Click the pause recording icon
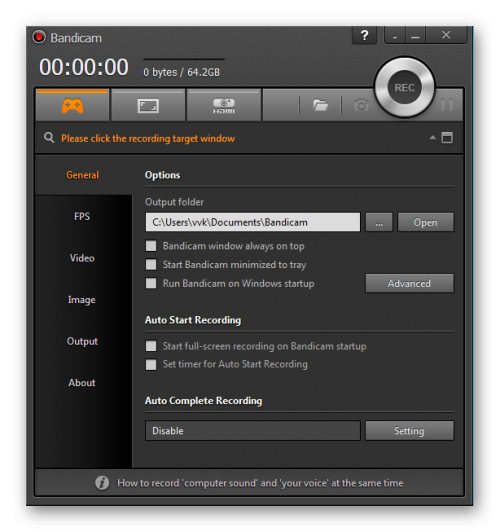Viewport: 500px width, 532px height. 447,105
